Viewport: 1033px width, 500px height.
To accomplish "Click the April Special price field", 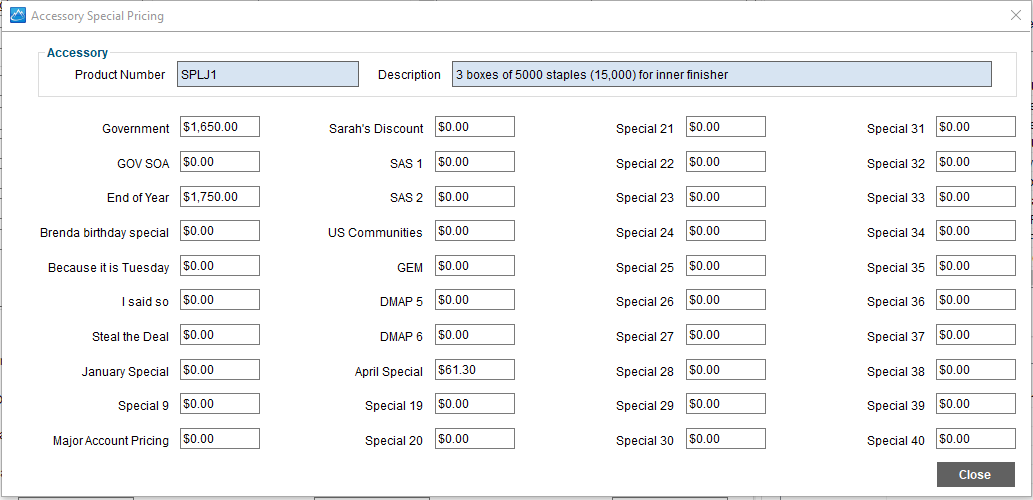I will 474,370.
